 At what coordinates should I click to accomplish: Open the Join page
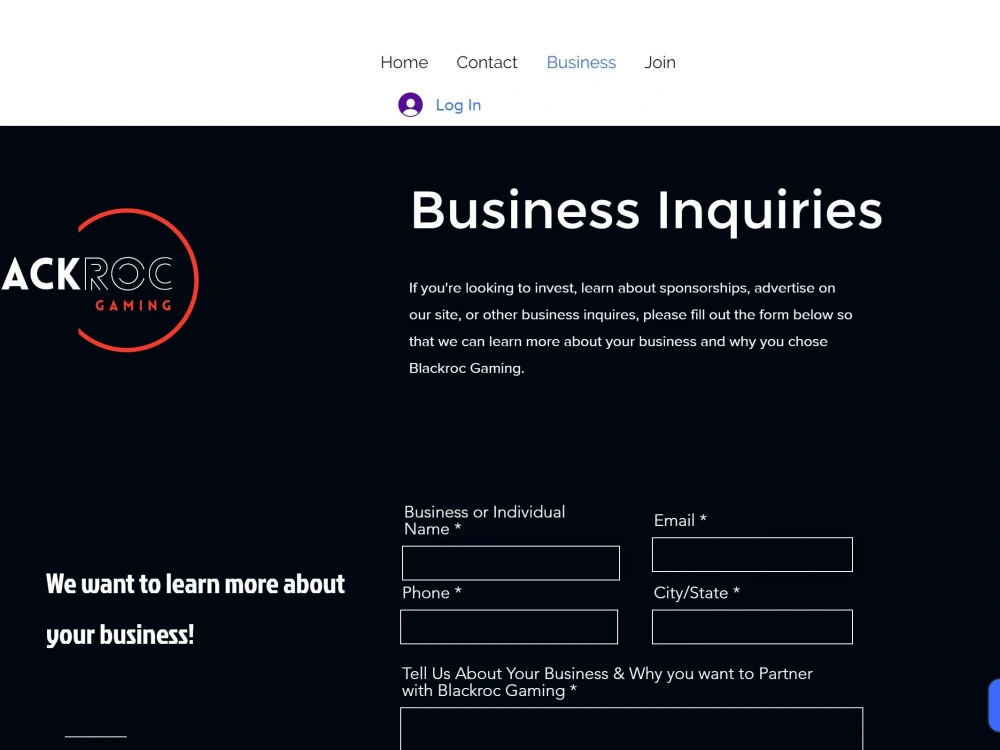(x=659, y=62)
